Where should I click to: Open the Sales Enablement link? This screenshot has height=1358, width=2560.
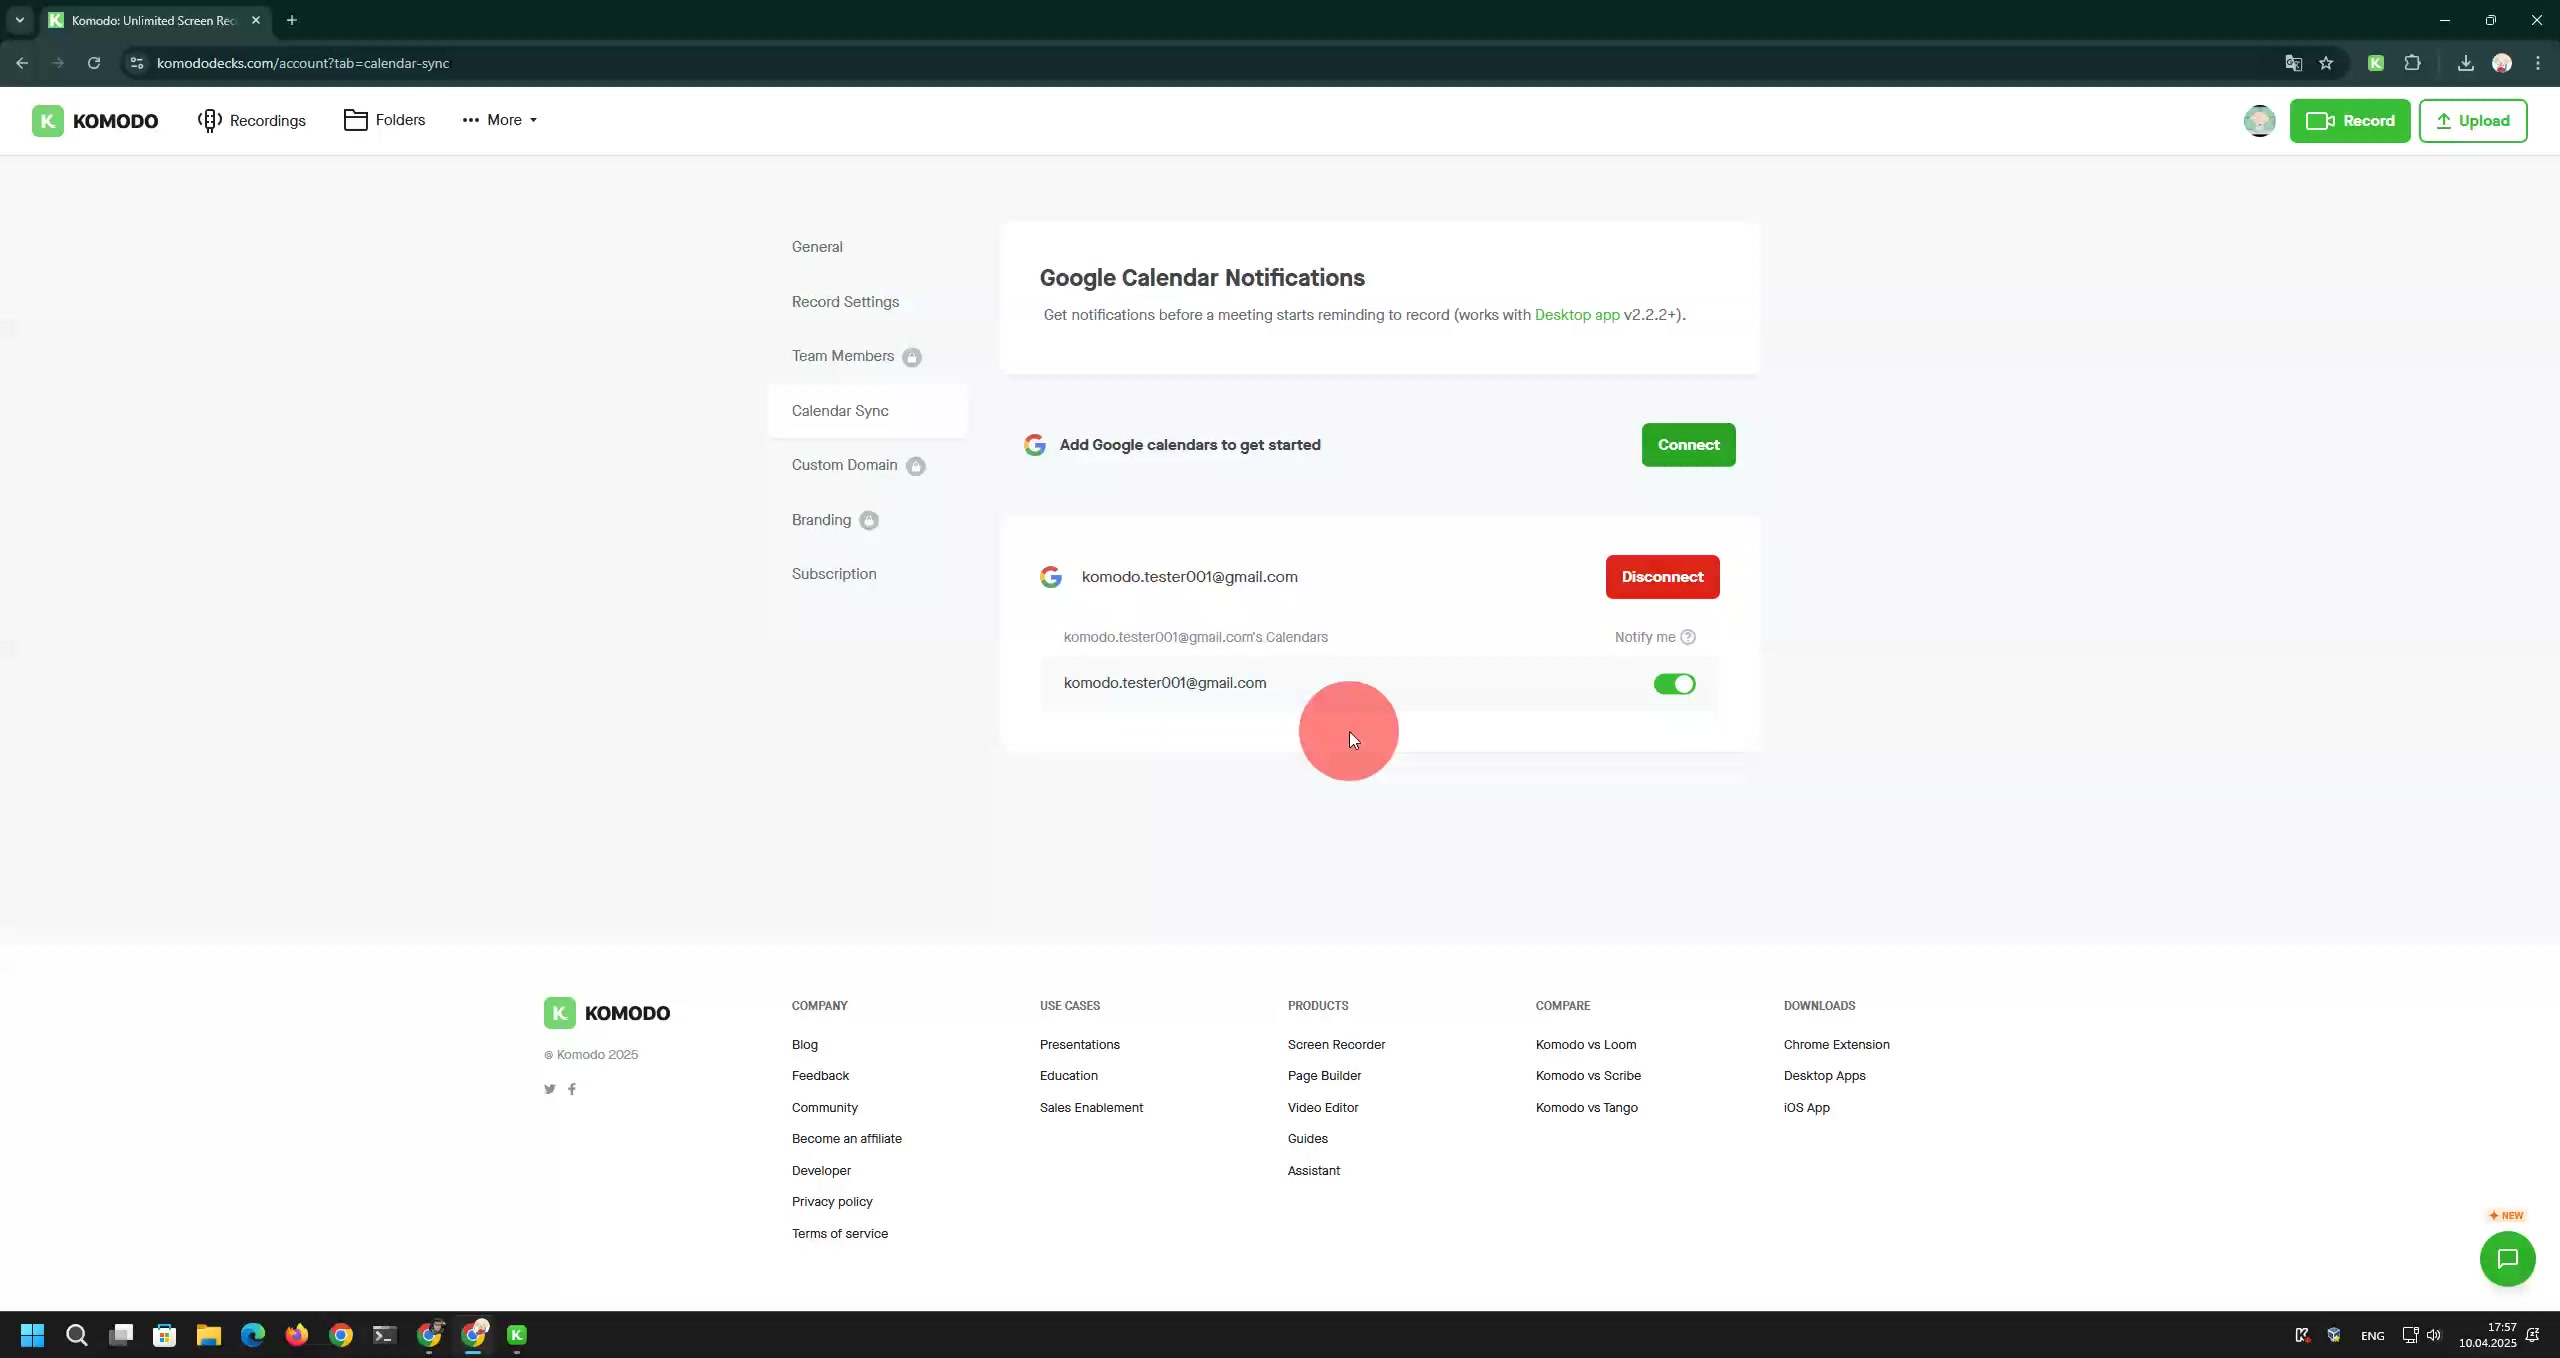click(1091, 1108)
